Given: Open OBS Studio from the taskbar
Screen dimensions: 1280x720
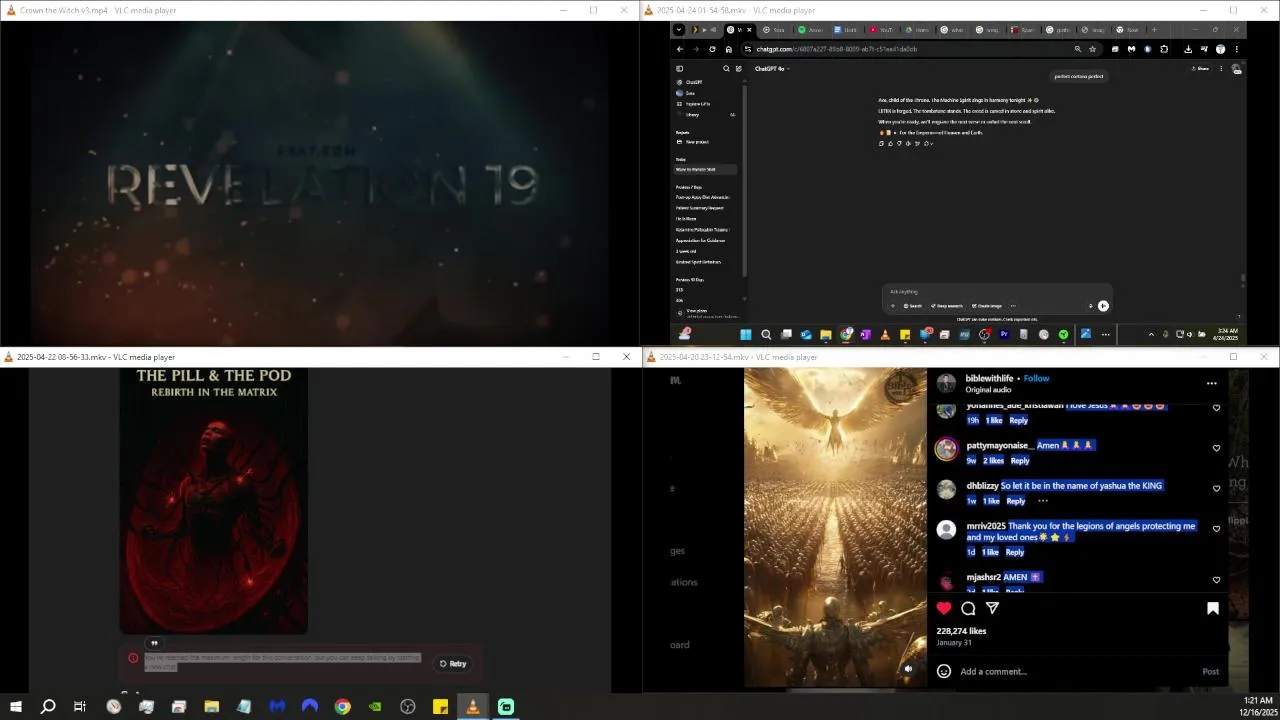Looking at the screenshot, I should pos(407,707).
